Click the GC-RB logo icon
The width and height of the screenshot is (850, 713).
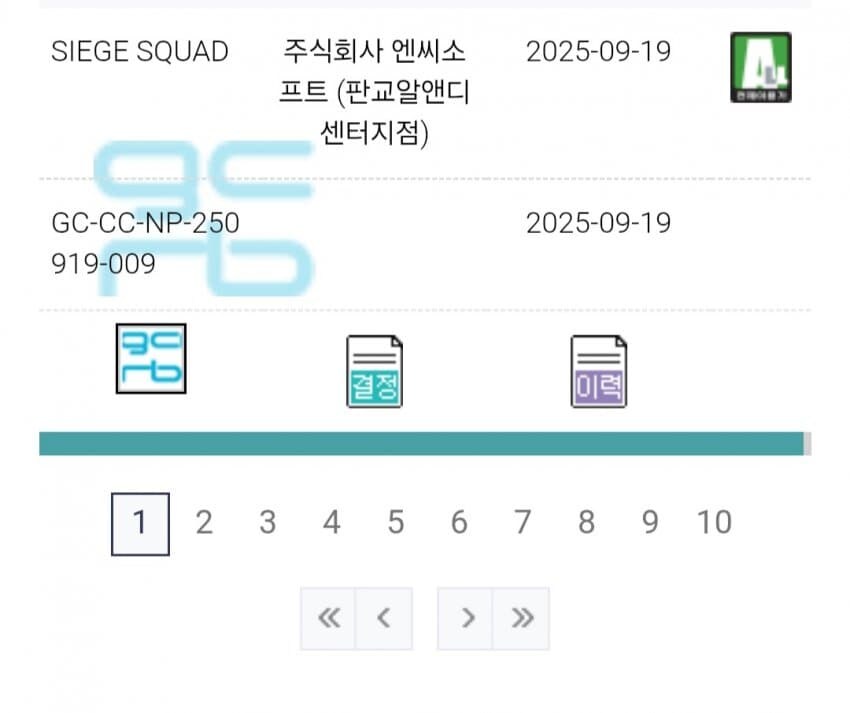coord(150,360)
